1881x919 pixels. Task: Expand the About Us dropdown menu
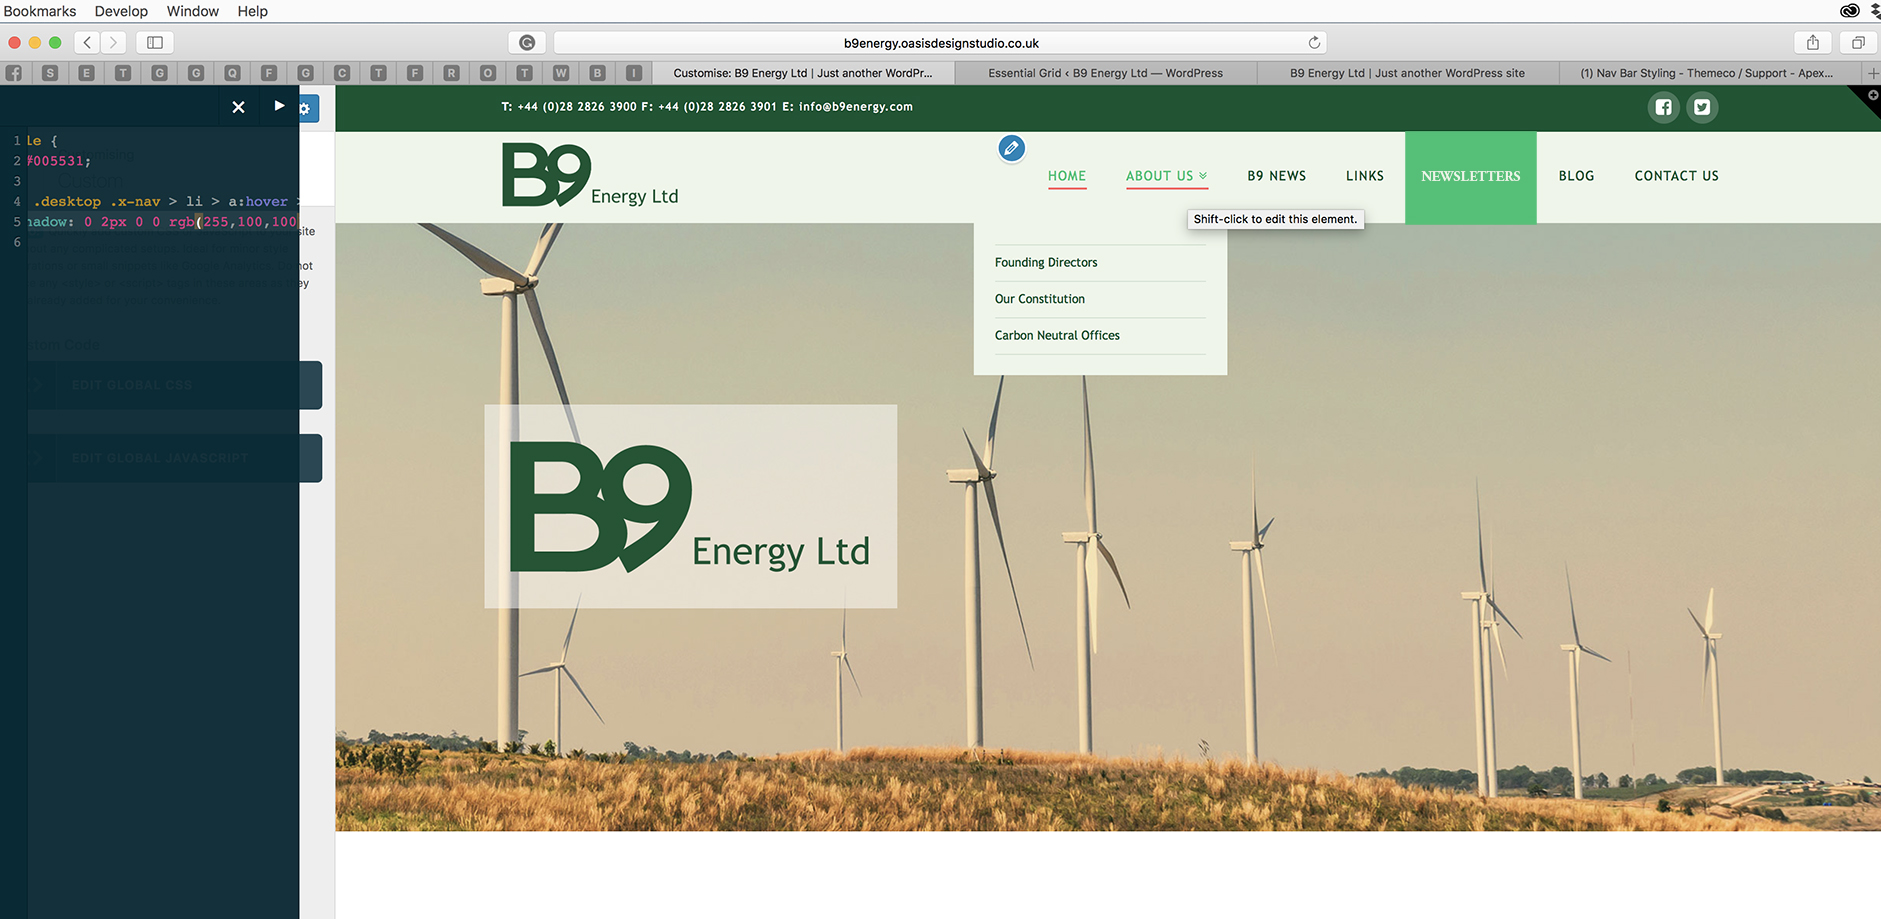coord(1166,176)
